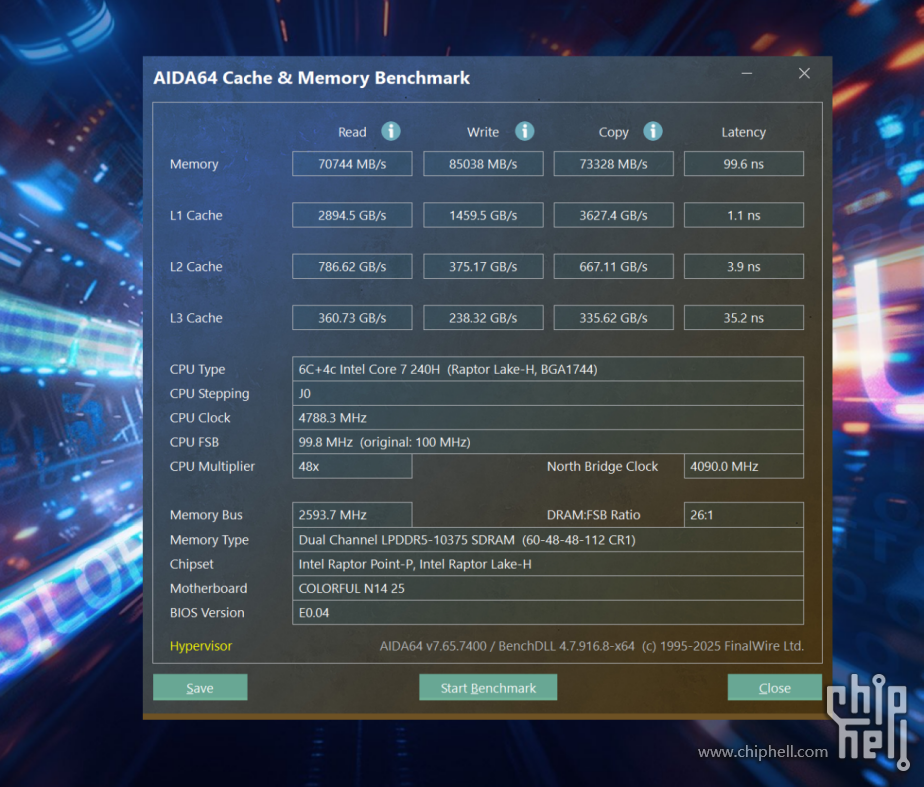Click the Hypervisor label
This screenshot has height=787, width=924.
200,646
